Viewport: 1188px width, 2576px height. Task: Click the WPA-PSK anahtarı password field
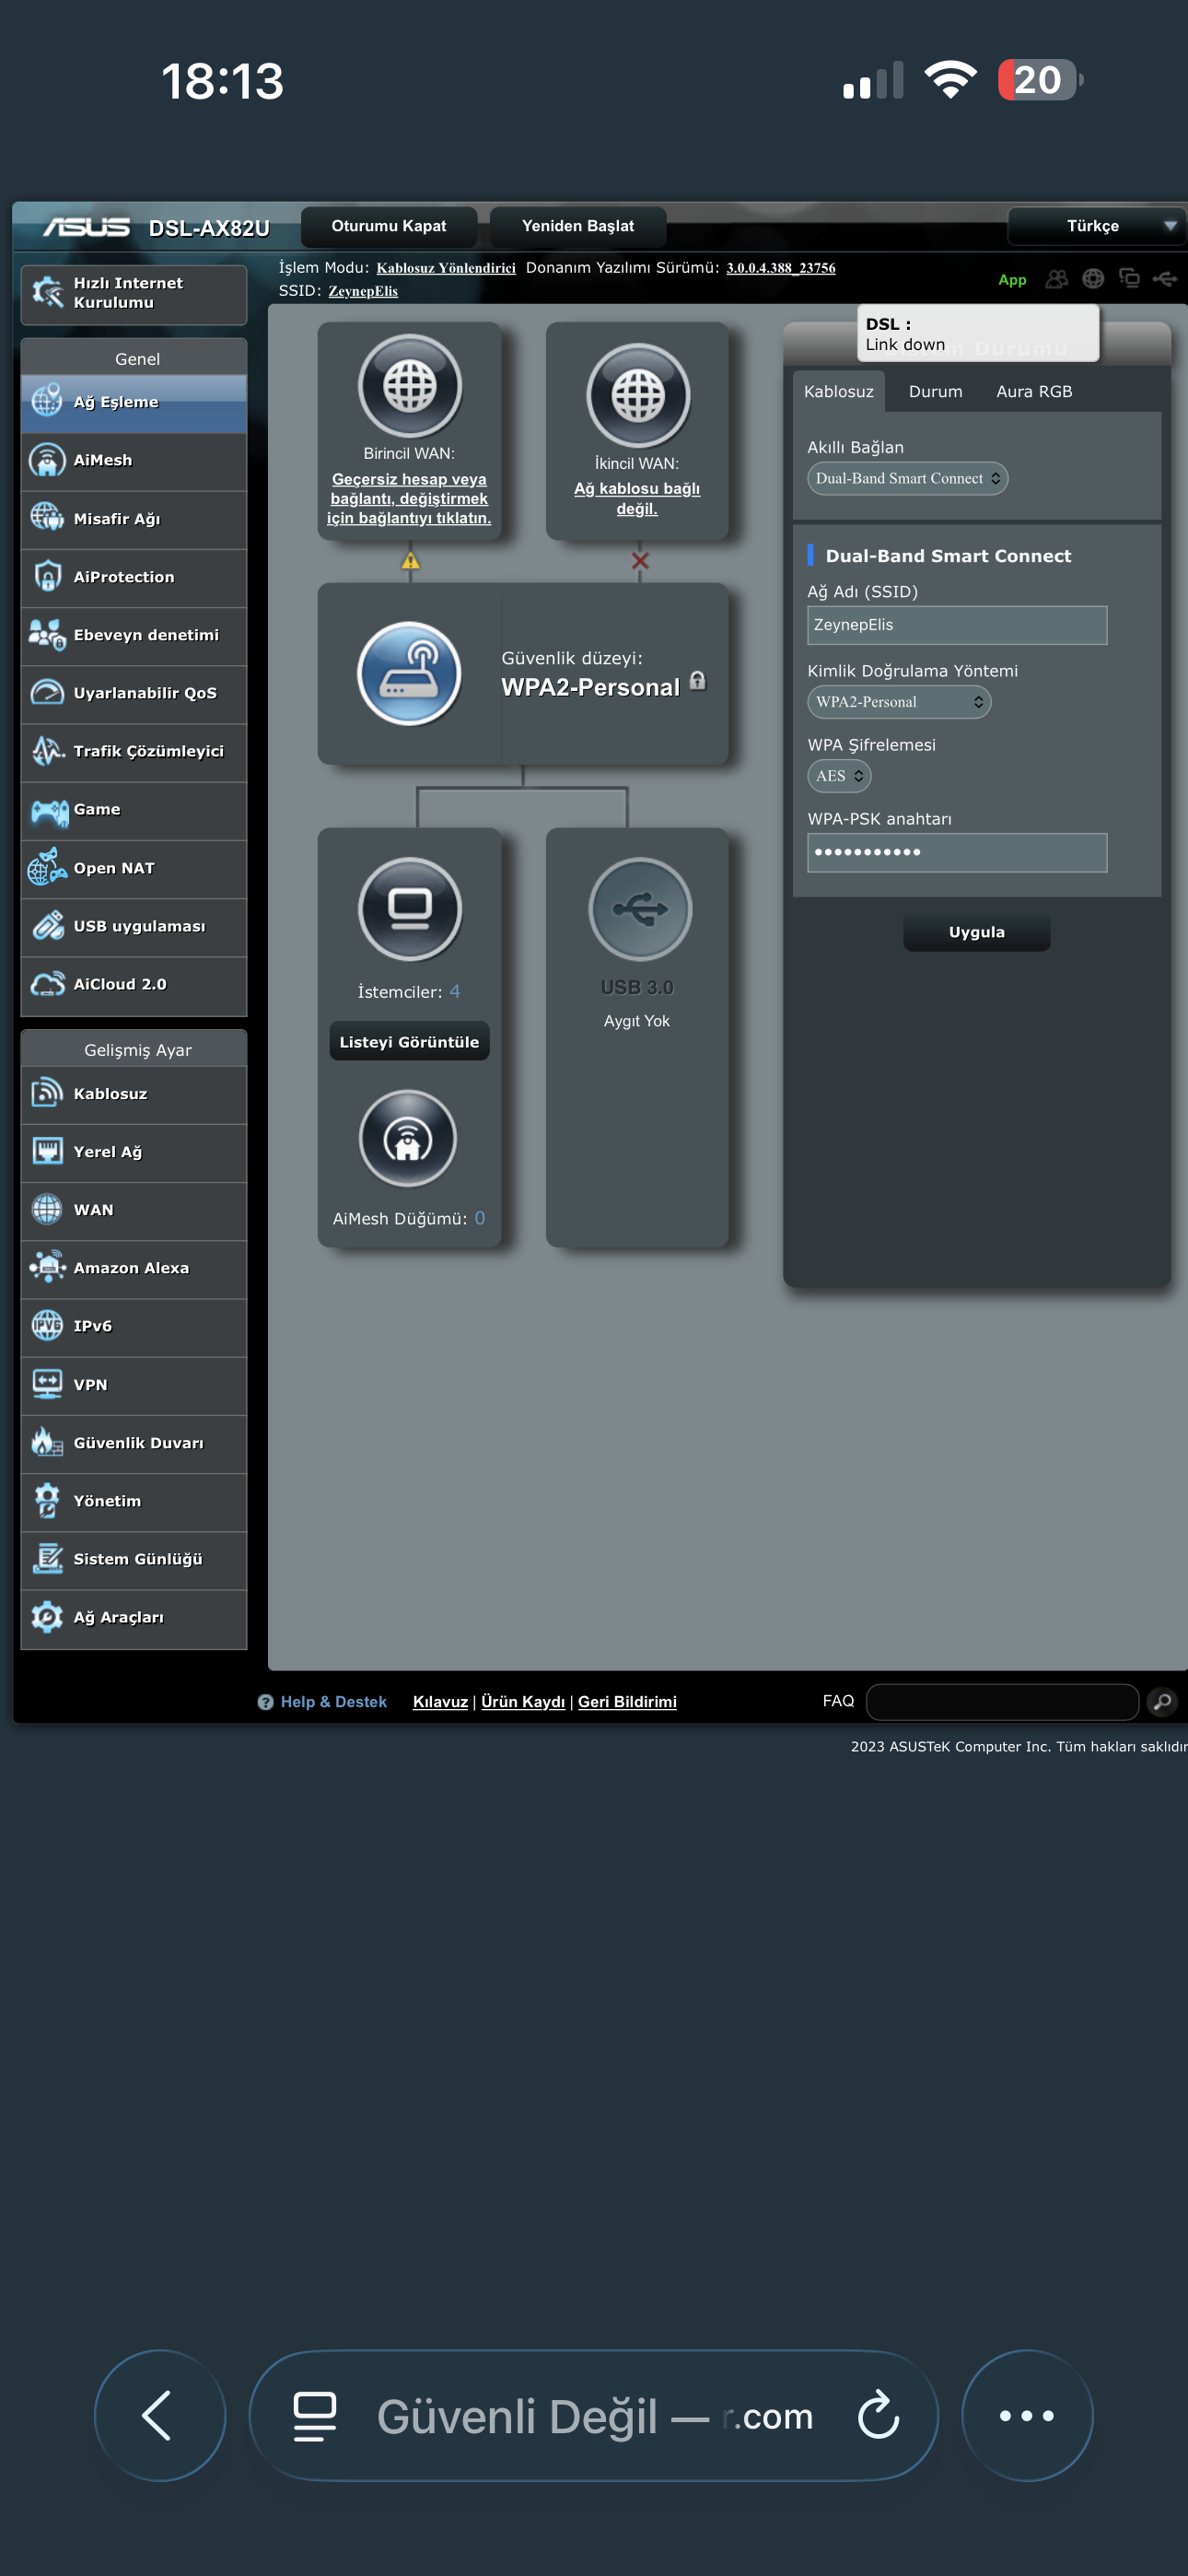[x=956, y=853]
